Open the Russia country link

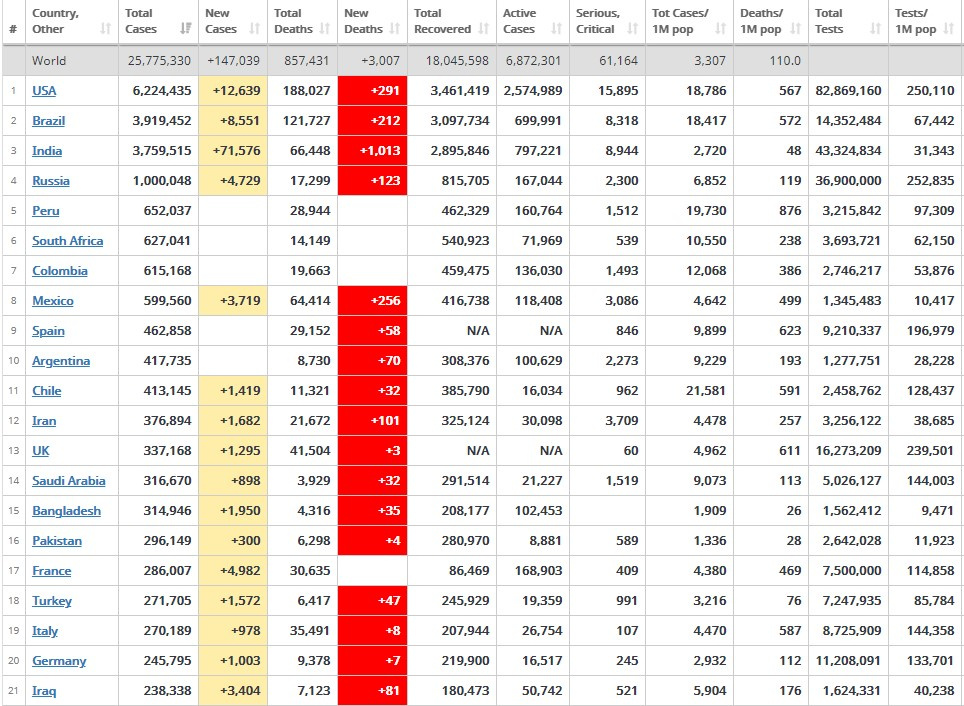coord(50,181)
